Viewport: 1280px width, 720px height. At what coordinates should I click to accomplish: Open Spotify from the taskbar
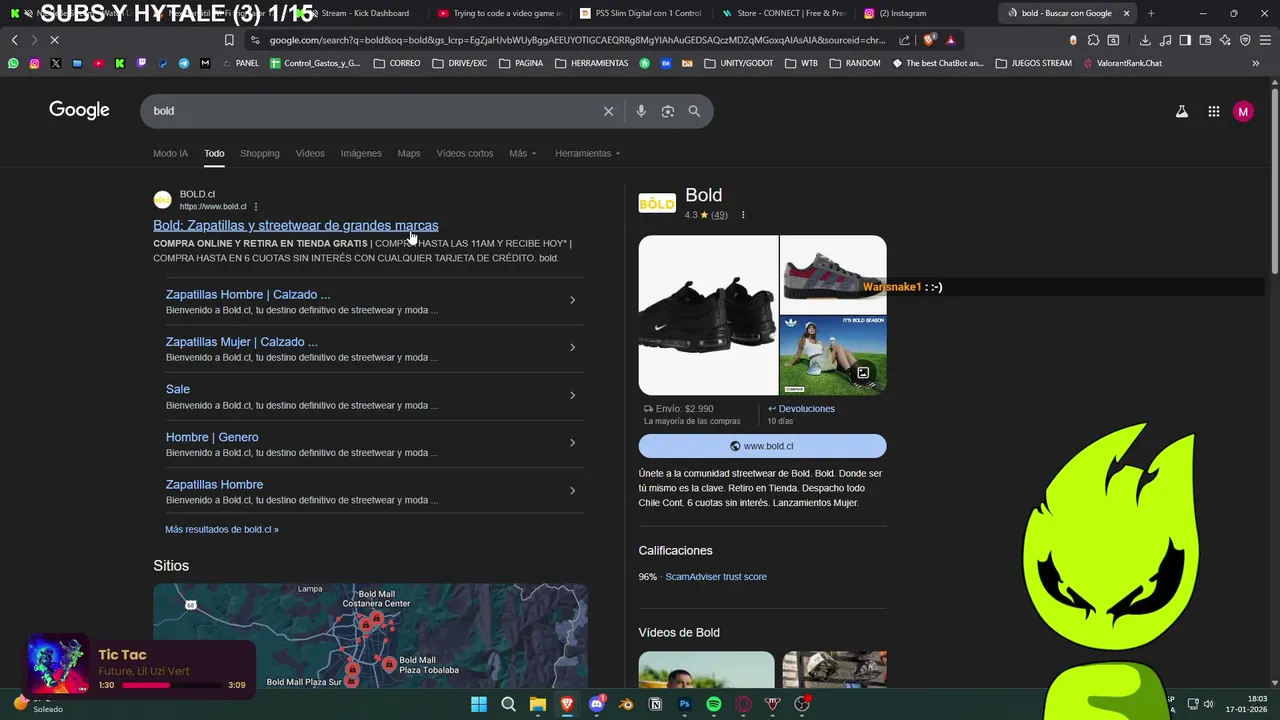coord(714,704)
